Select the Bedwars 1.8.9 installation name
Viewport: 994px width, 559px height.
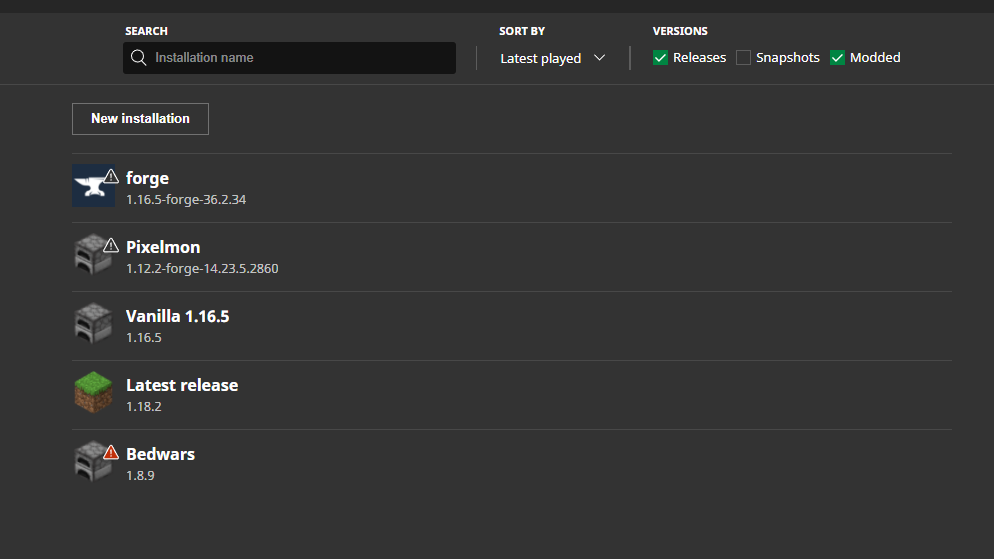pyautogui.click(x=160, y=454)
